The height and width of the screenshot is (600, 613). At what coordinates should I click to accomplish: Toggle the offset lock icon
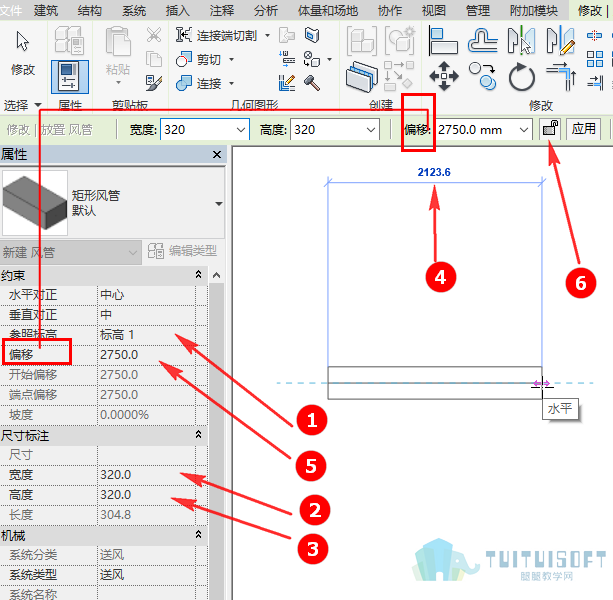550,129
